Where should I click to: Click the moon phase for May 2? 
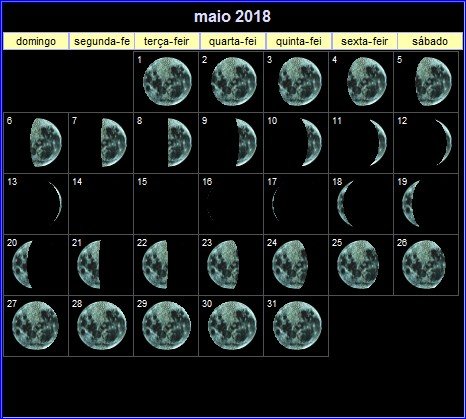click(234, 82)
